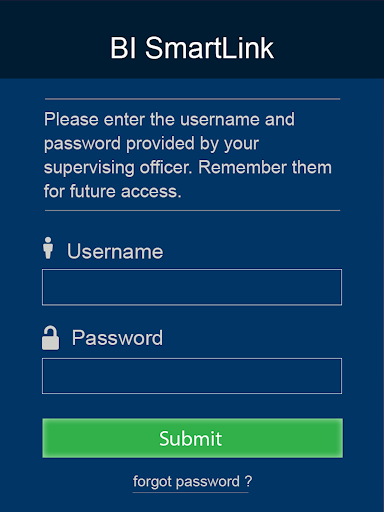The width and height of the screenshot is (384, 512).
Task: Click the divider line below the instructions
Action: (x=192, y=211)
